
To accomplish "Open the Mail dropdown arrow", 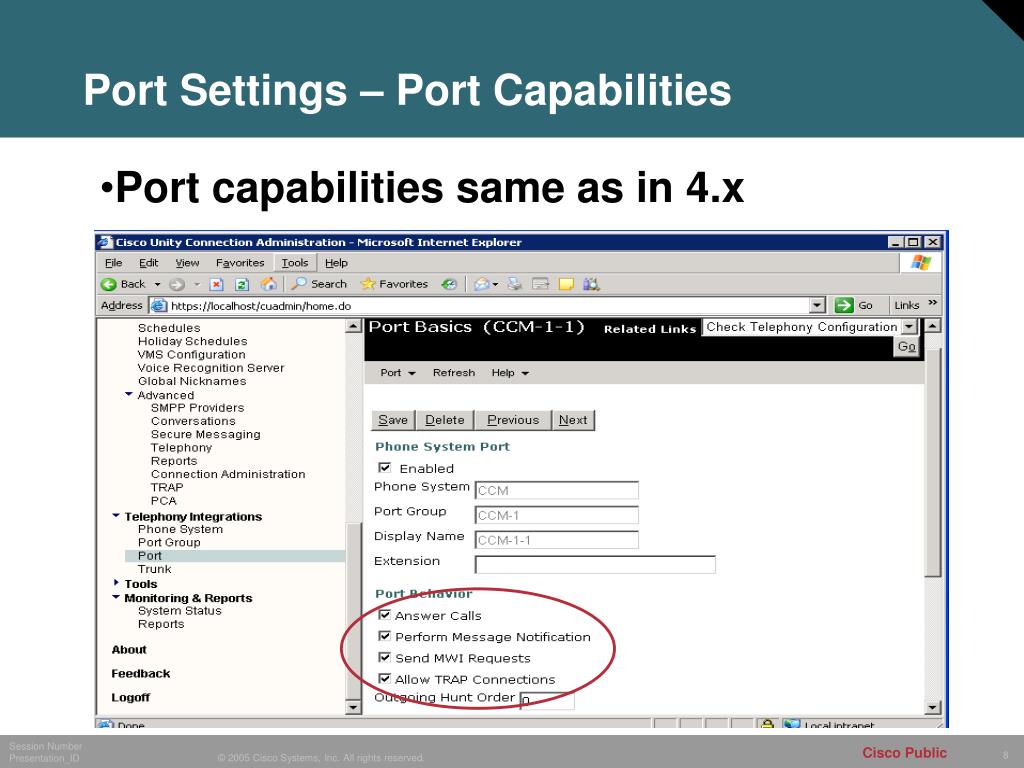I will (496, 284).
